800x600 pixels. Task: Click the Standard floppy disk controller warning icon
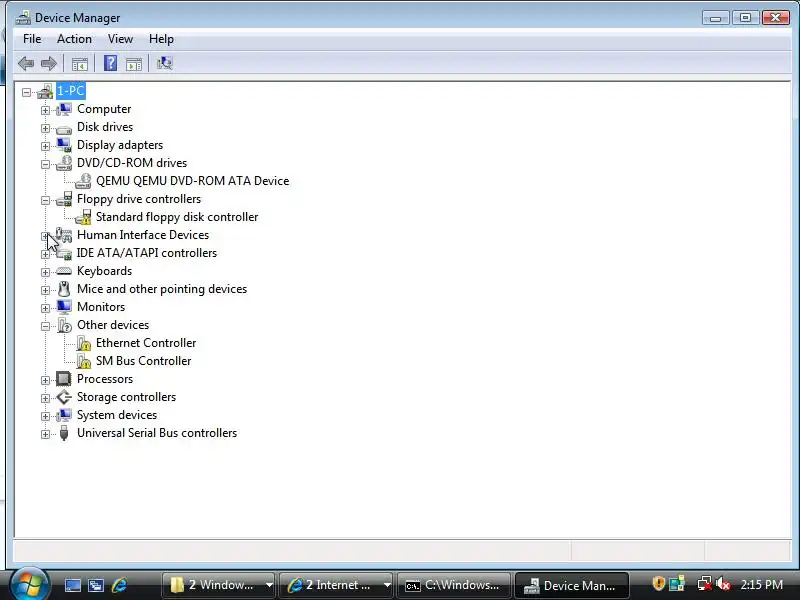pos(83,217)
